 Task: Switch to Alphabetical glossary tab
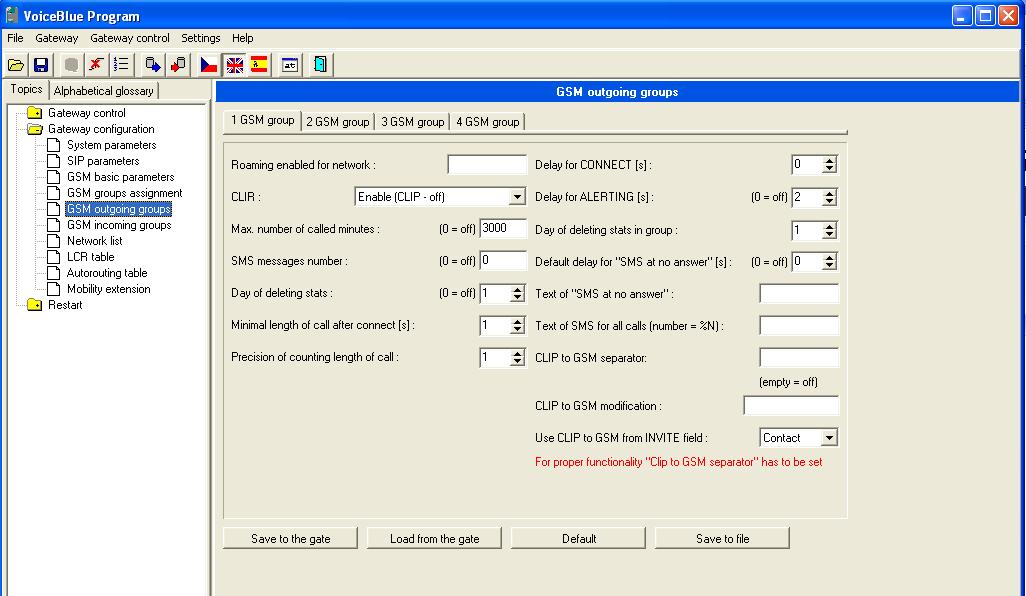(x=103, y=91)
